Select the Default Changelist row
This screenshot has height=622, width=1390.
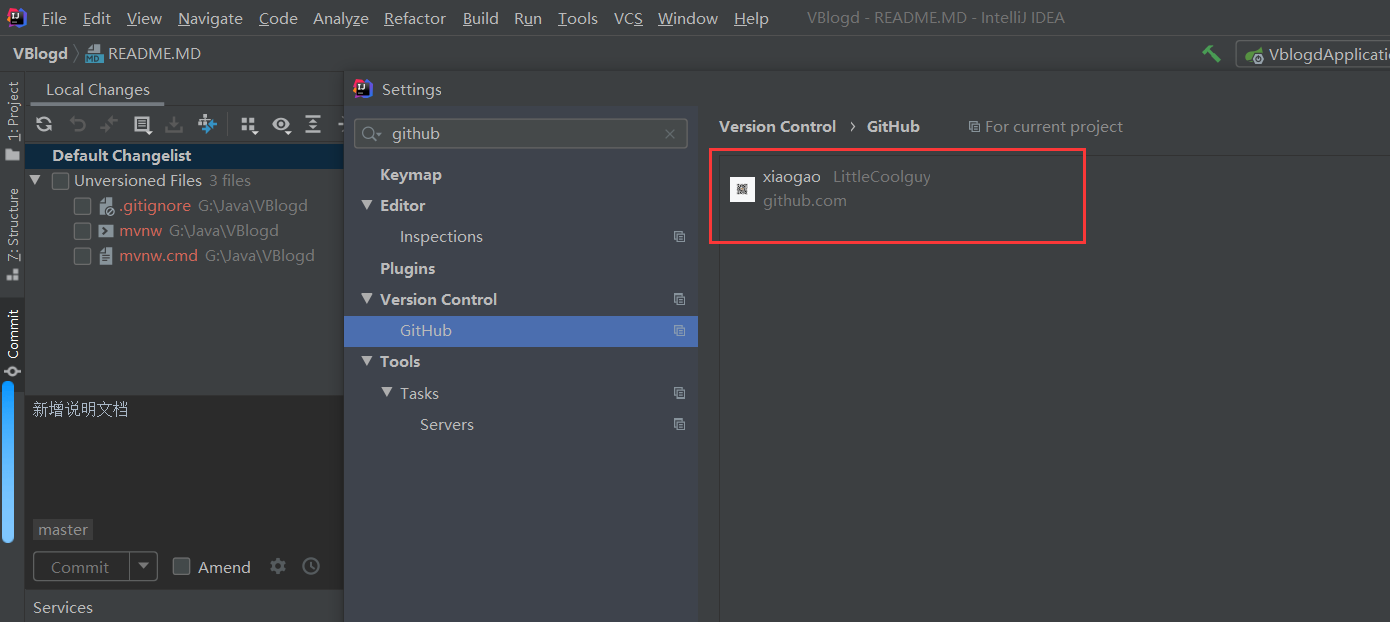click(185, 156)
